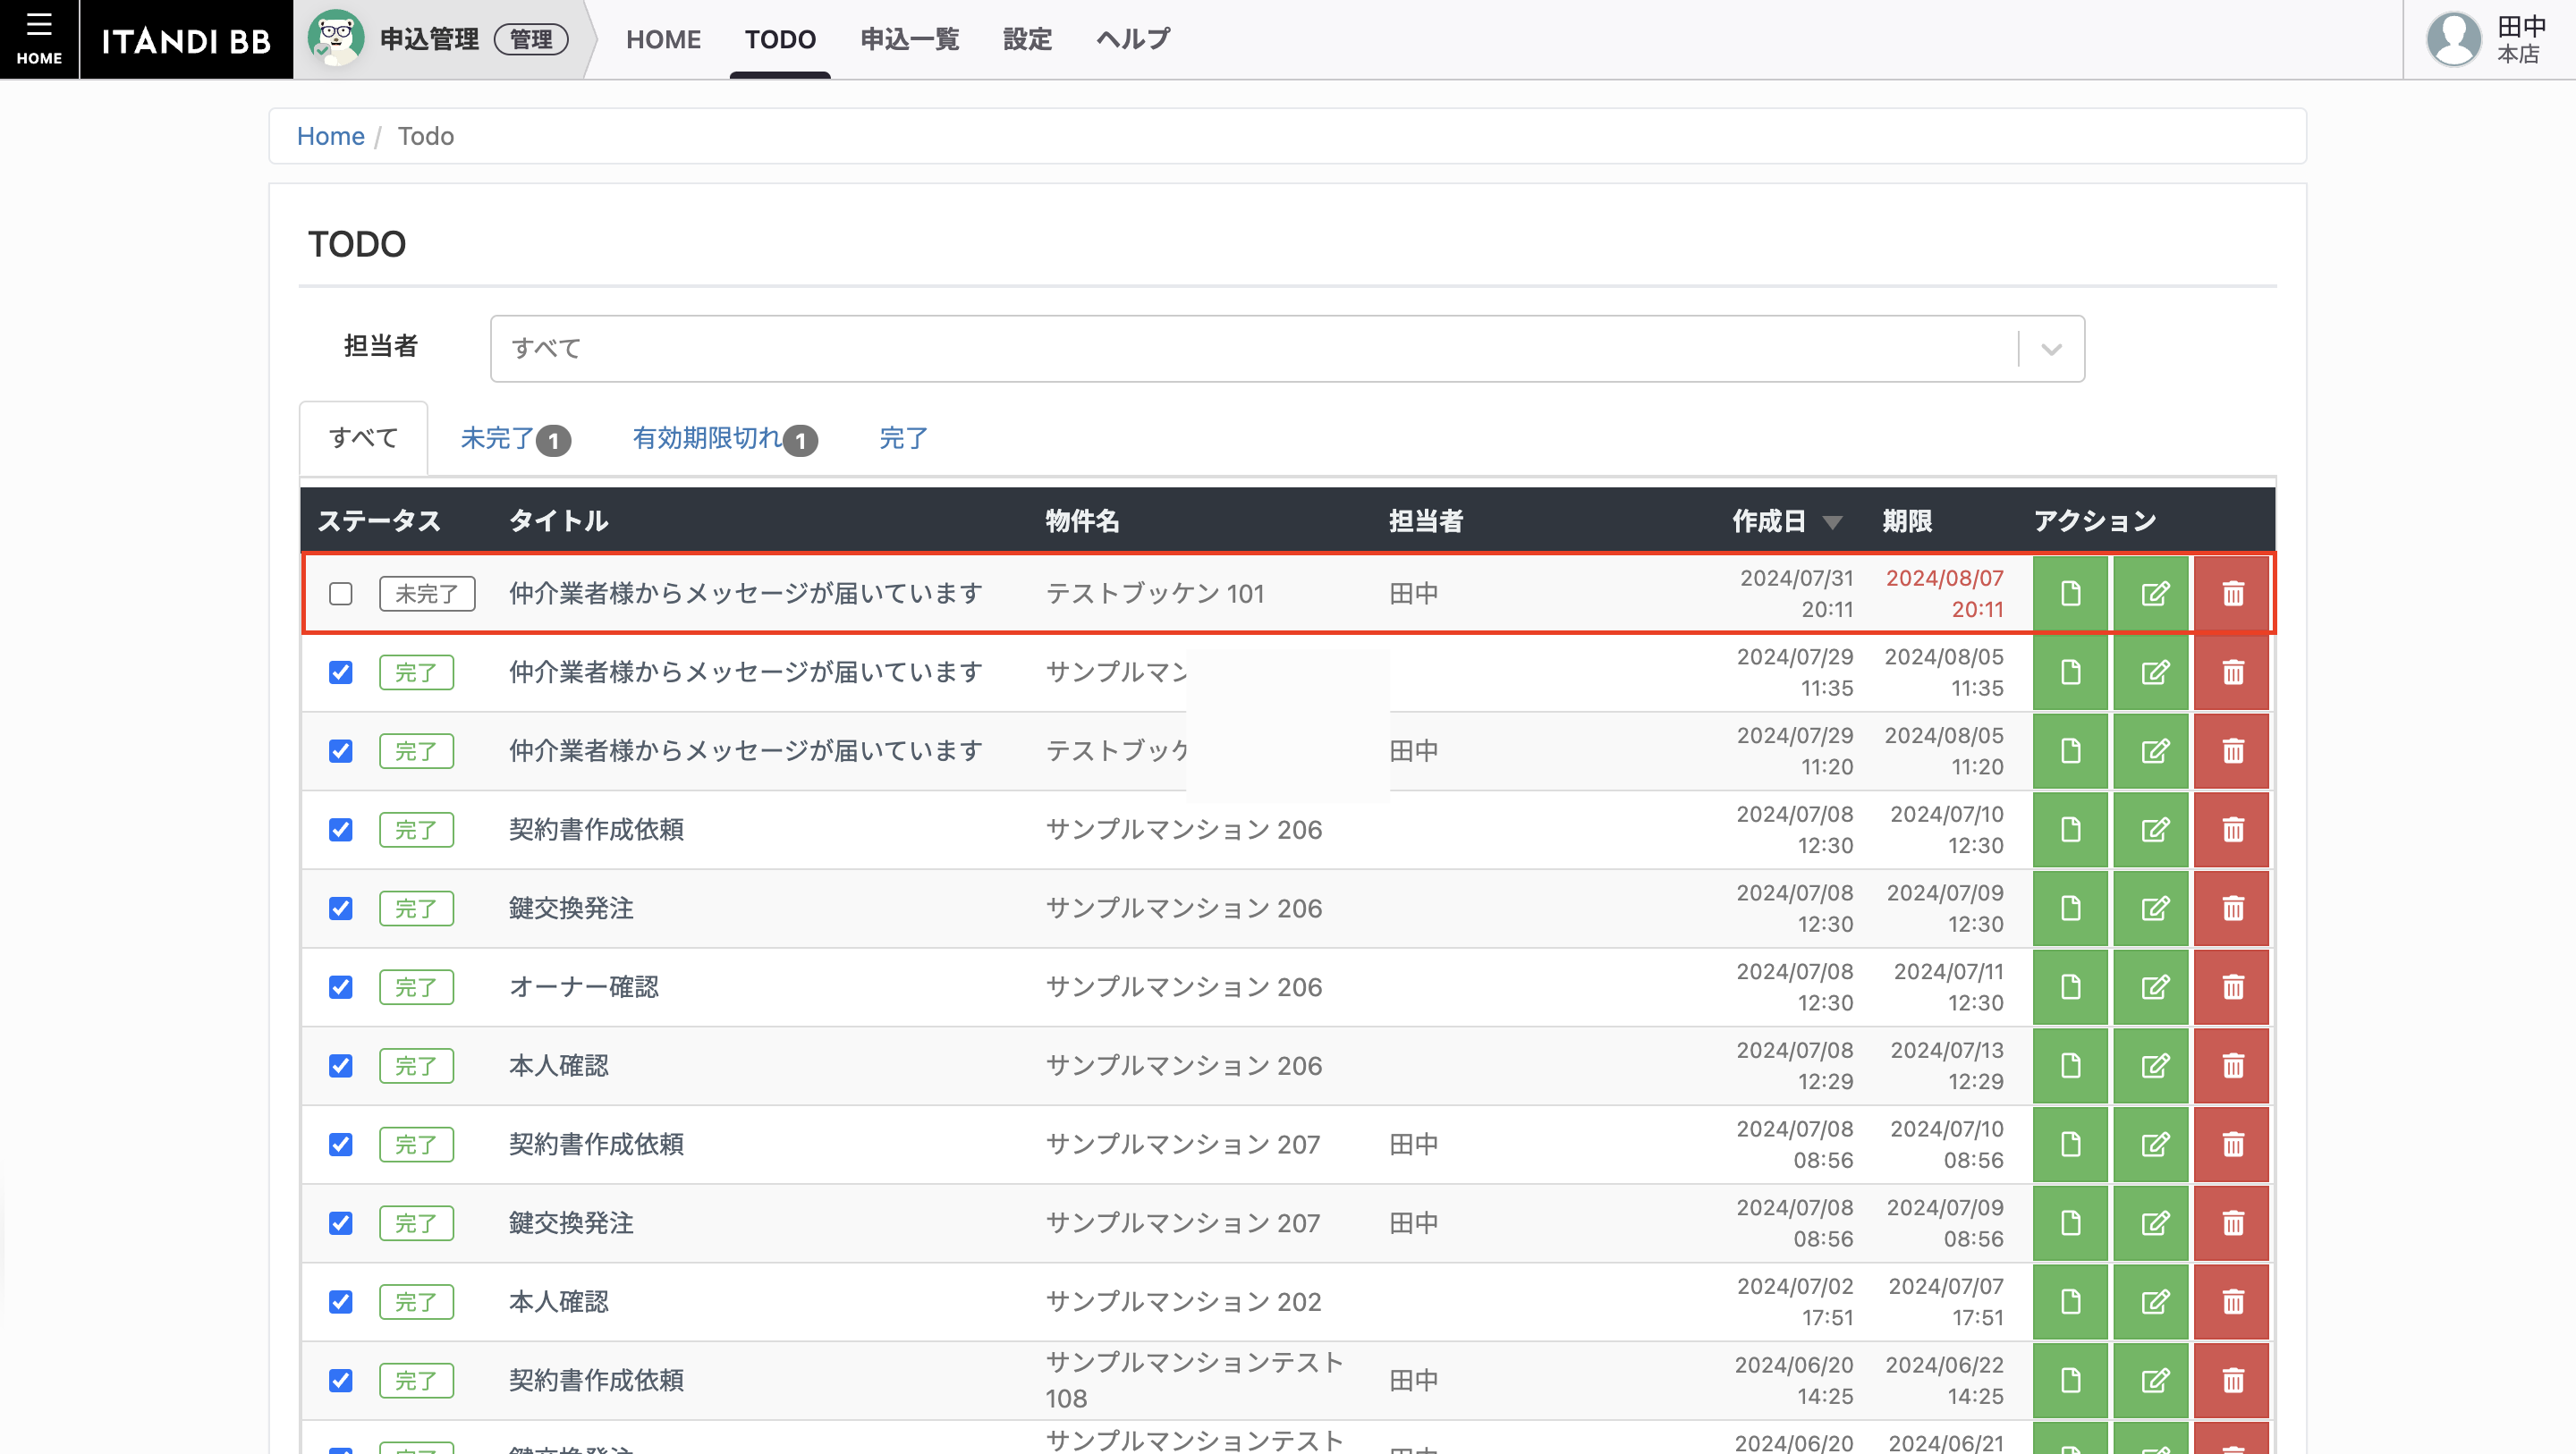
Task: Click the document icon for テストブッケン 101 row
Action: click(2070, 593)
